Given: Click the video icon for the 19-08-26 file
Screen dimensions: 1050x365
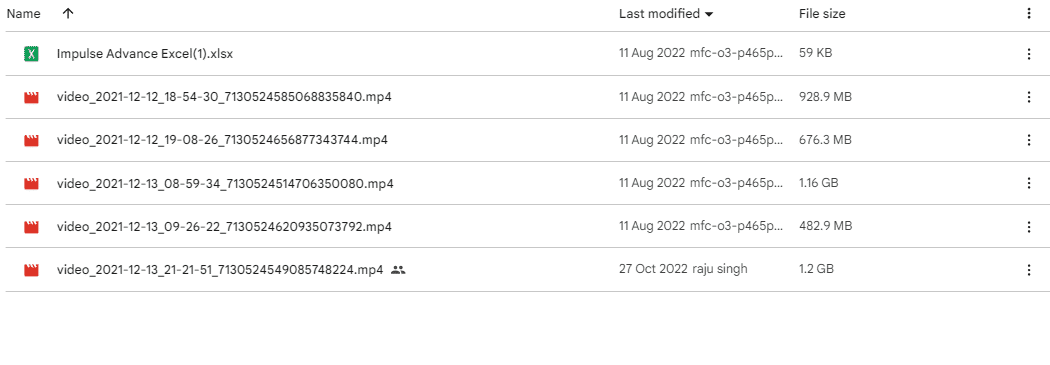Looking at the screenshot, I should coord(30,140).
